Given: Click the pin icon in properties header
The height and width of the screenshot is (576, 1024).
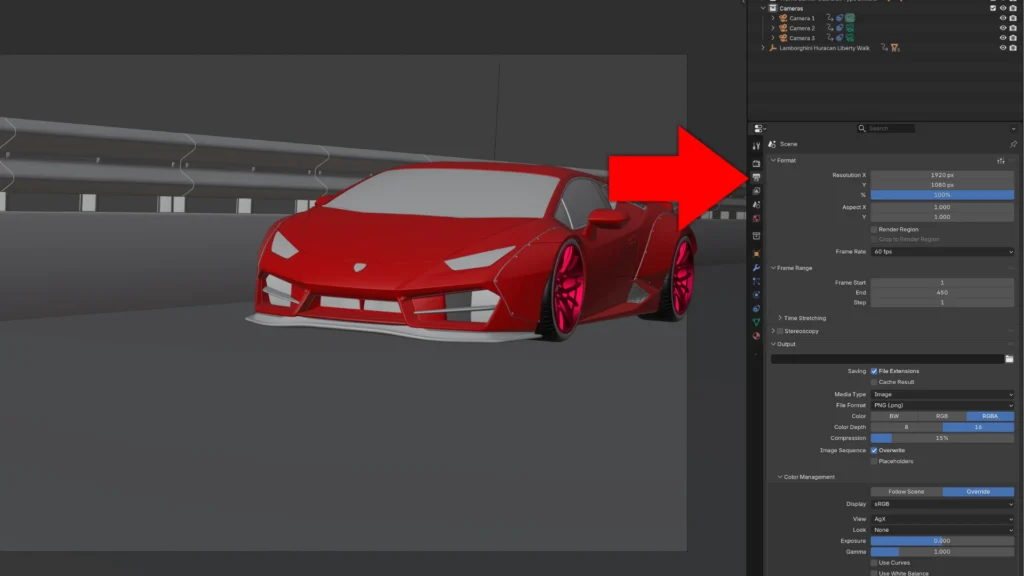Looking at the screenshot, I should [1013, 144].
